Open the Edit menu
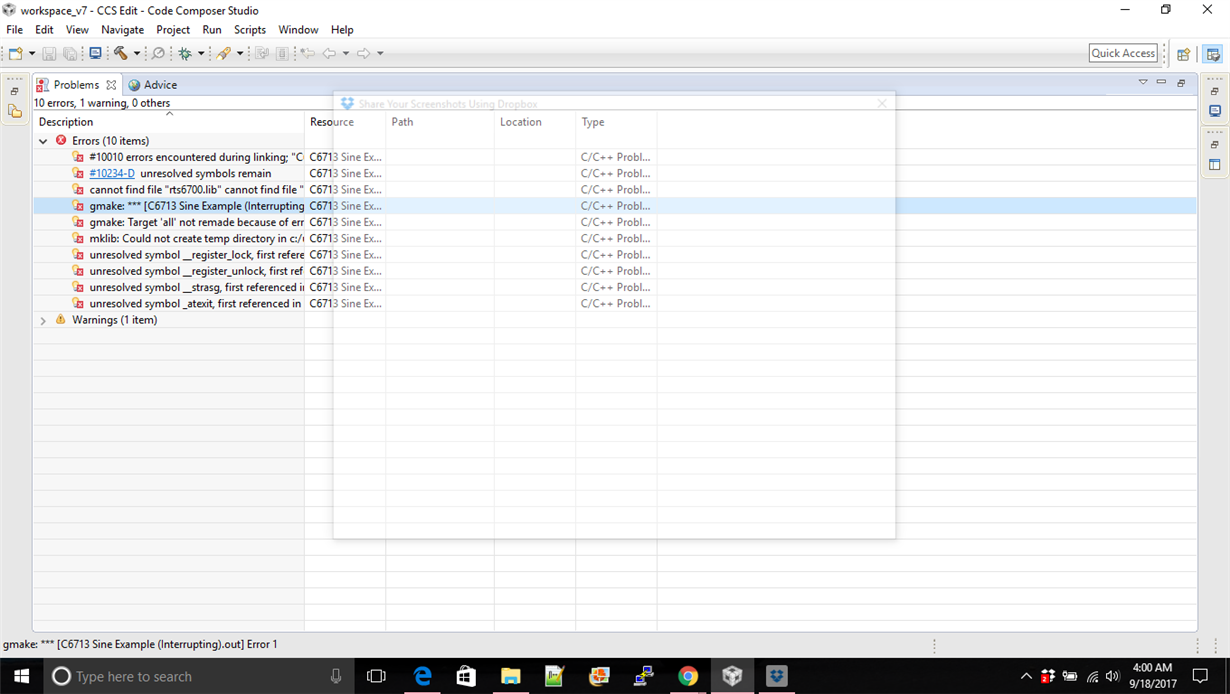 44,30
